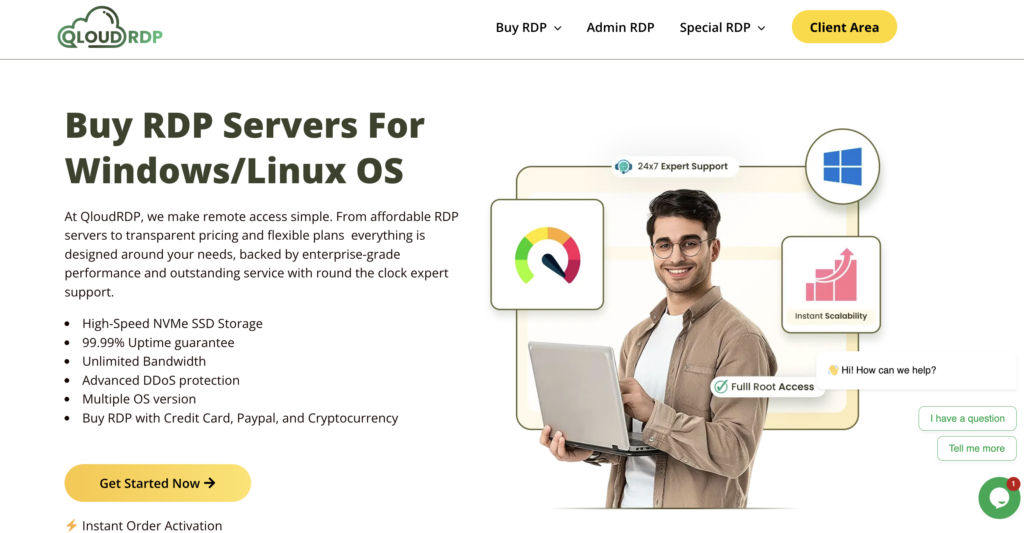Expand the Buy RDP dropdown chevron
The height and width of the screenshot is (533, 1024).
(558, 28)
